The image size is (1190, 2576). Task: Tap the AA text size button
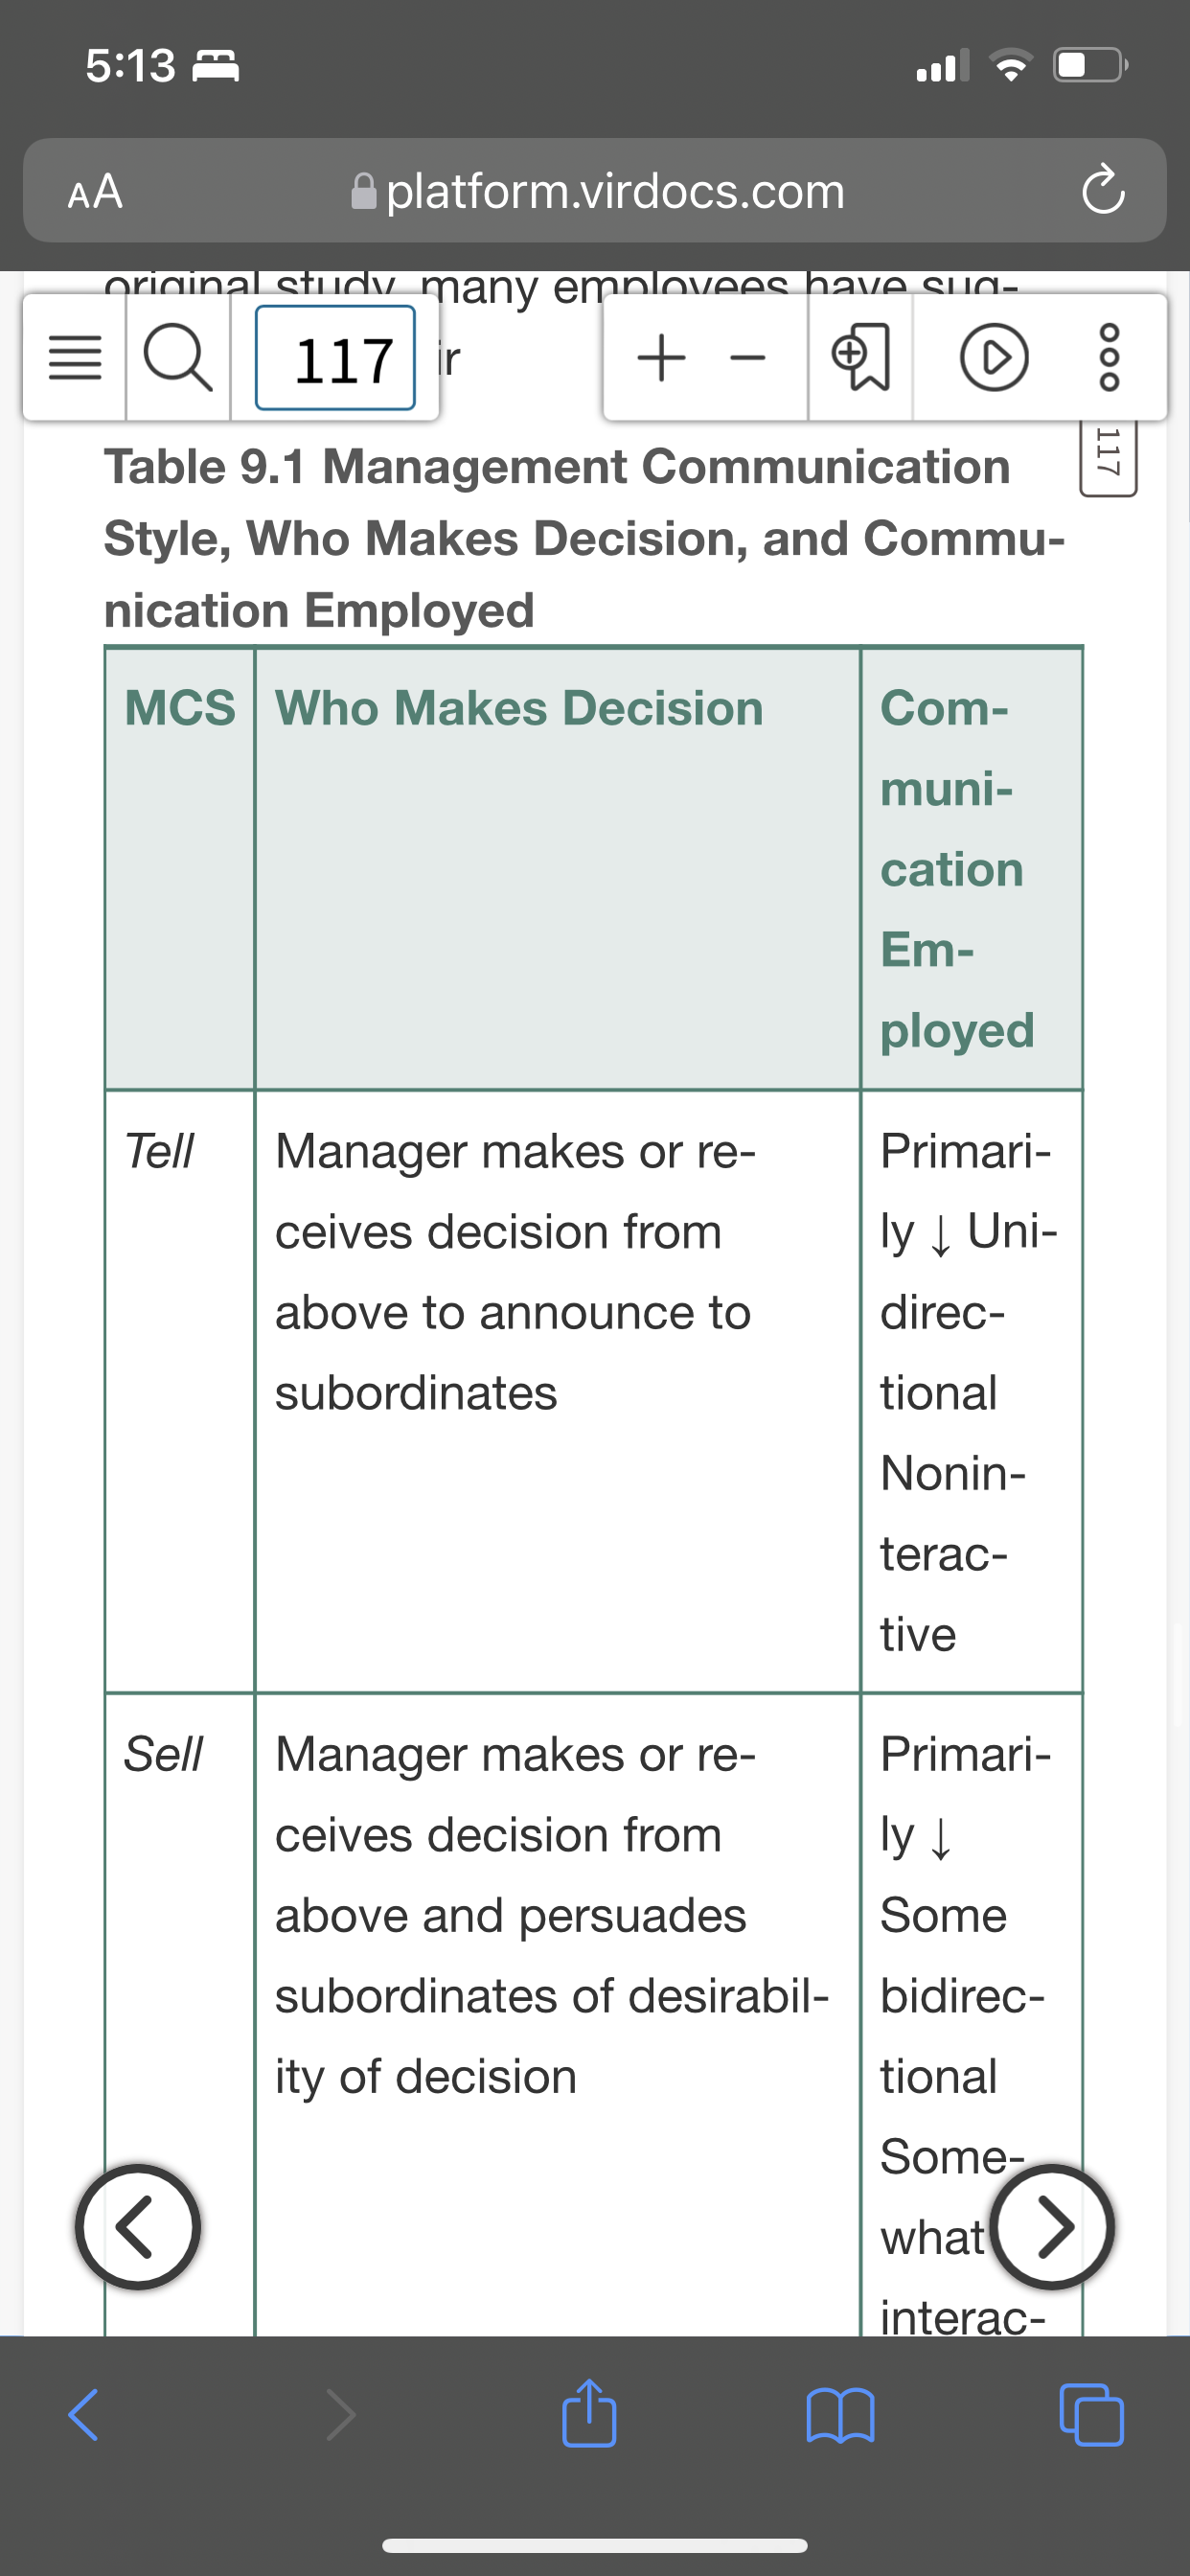click(x=95, y=191)
